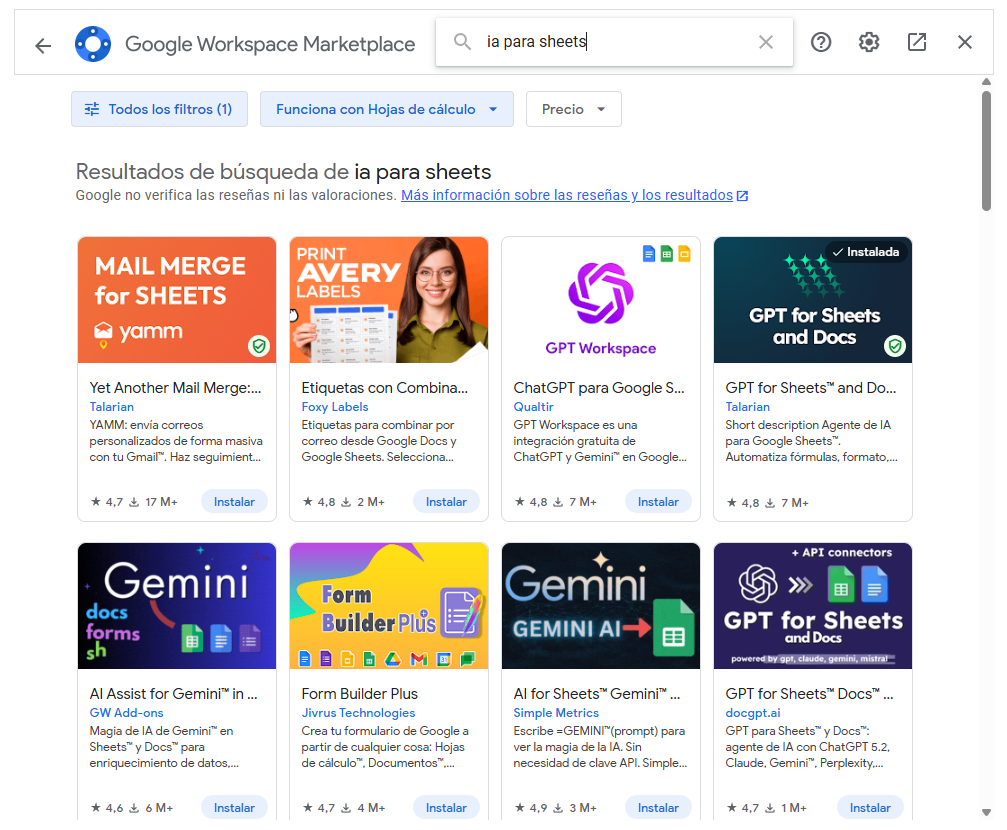This screenshot has height=830, width=1007.
Task: Open title 'ChatGPT para Google S...'
Action: pos(599,387)
